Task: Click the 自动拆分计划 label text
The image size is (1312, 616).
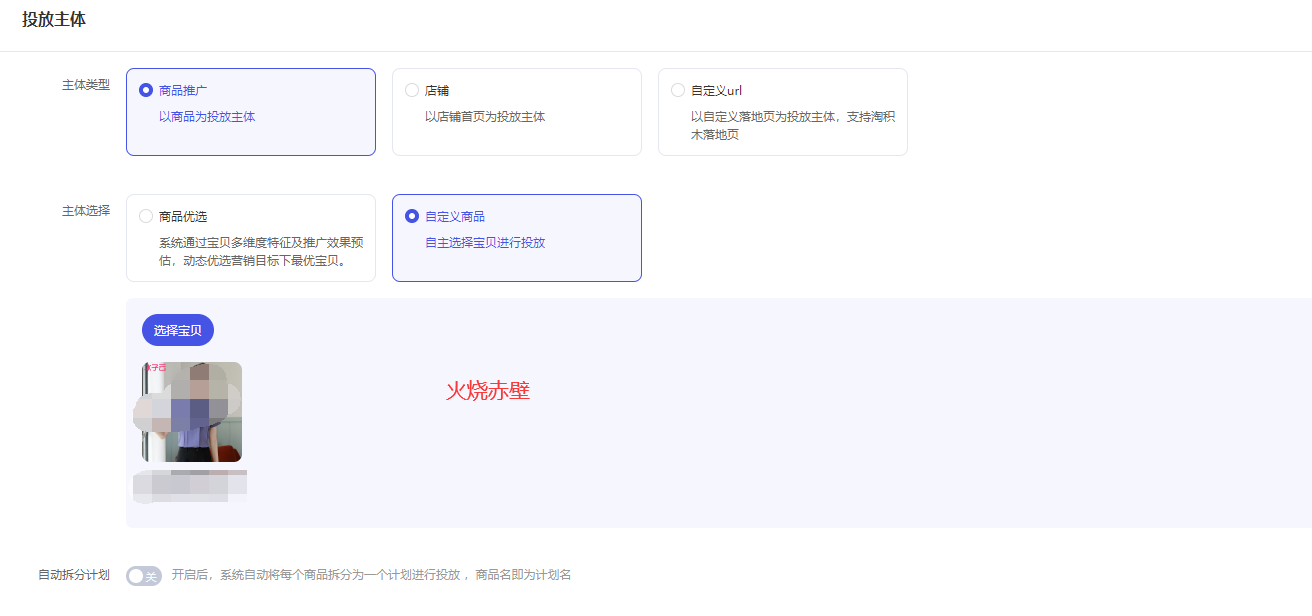Action: click(x=74, y=575)
